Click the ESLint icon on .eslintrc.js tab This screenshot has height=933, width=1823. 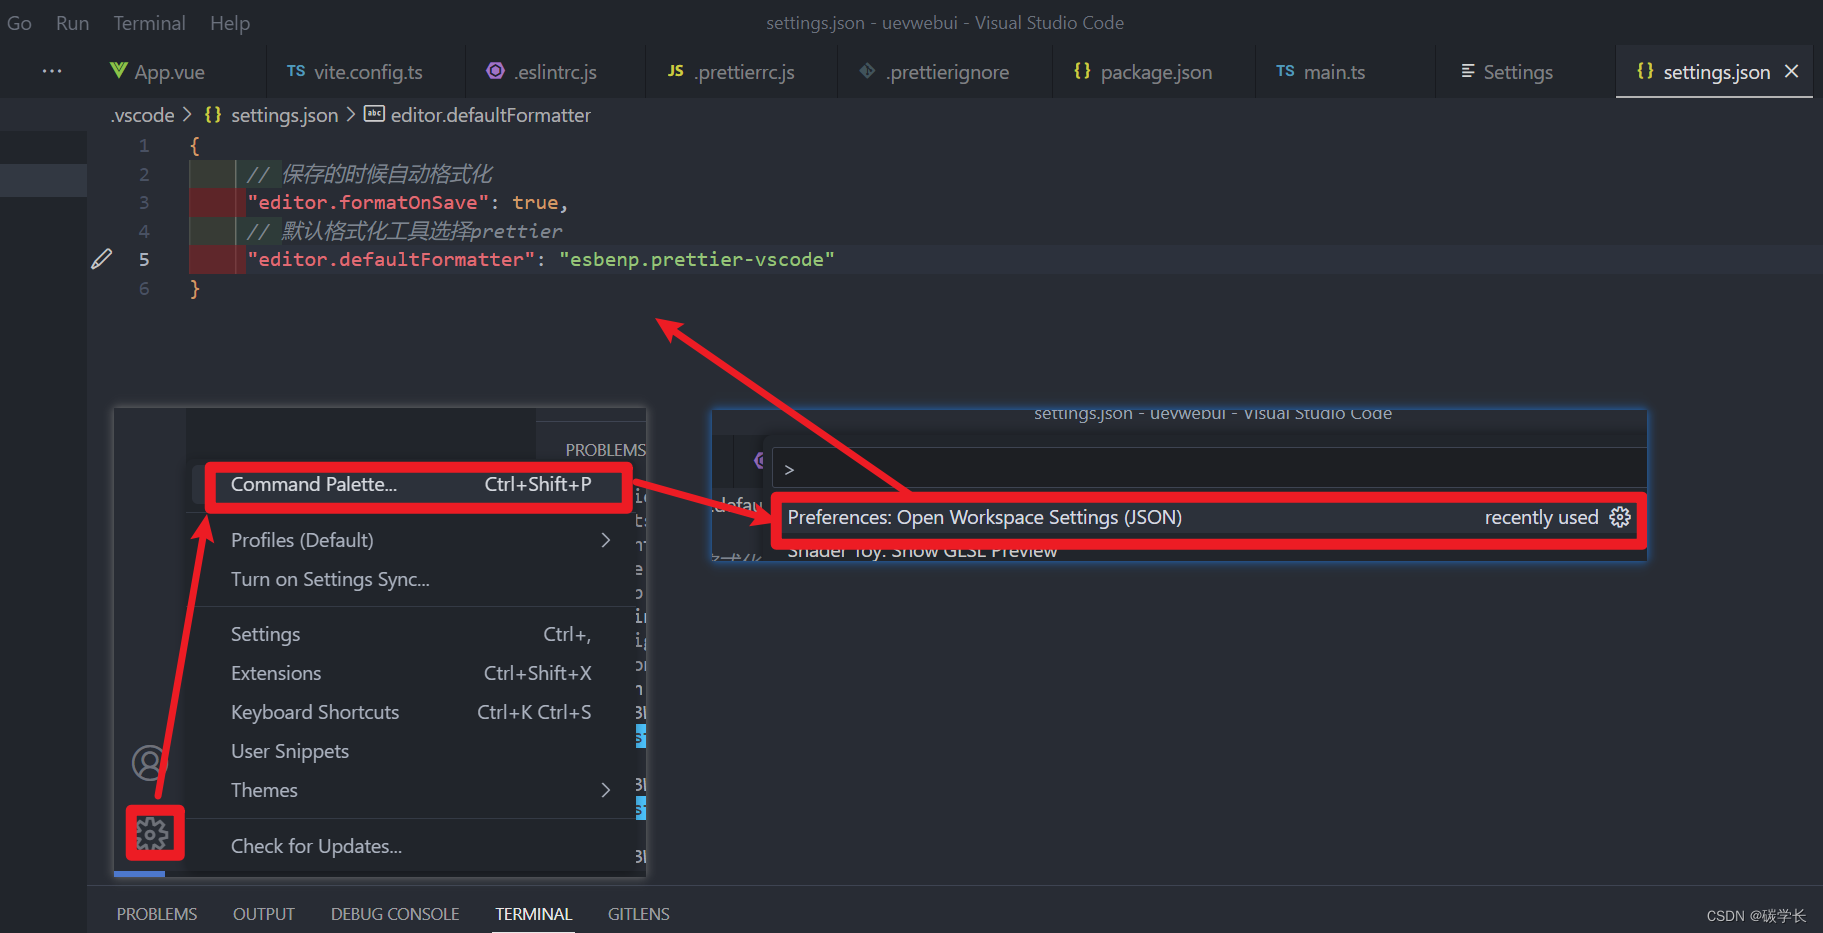pos(495,70)
